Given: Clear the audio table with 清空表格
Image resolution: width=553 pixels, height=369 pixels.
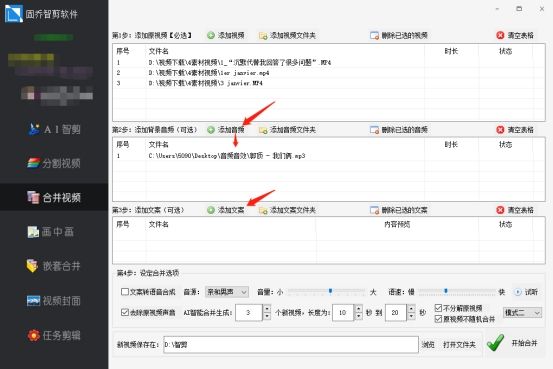Looking at the screenshot, I should point(515,130).
